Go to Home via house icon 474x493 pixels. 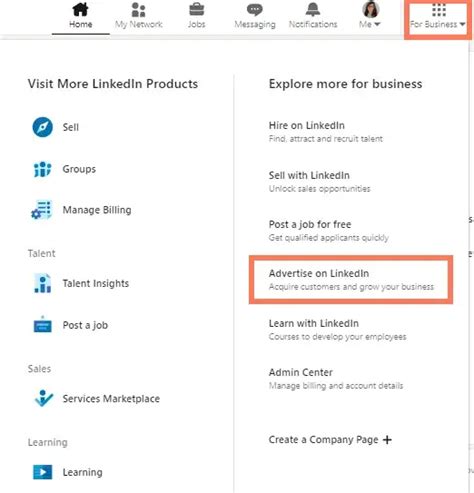[x=80, y=9]
